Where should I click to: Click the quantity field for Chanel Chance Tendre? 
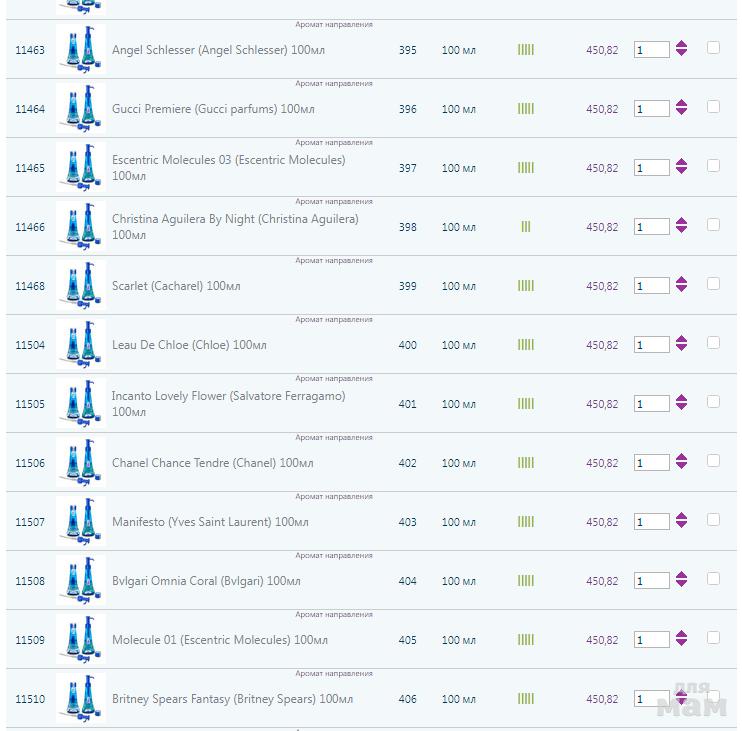click(651, 463)
